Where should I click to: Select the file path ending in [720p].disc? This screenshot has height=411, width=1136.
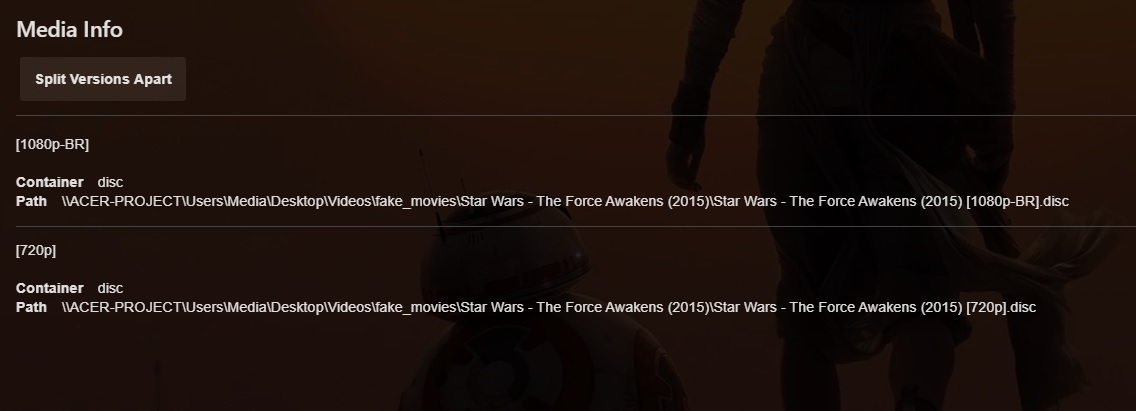(x=548, y=307)
